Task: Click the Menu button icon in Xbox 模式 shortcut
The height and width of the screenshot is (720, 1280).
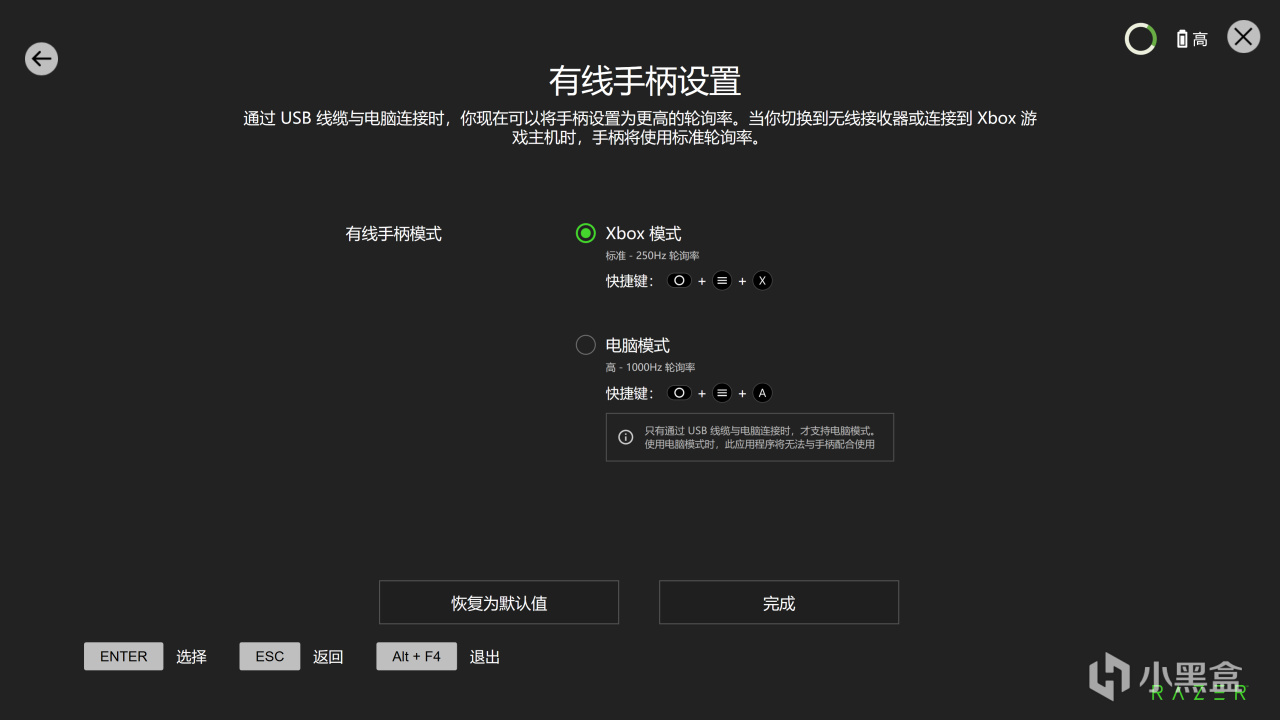Action: (722, 281)
